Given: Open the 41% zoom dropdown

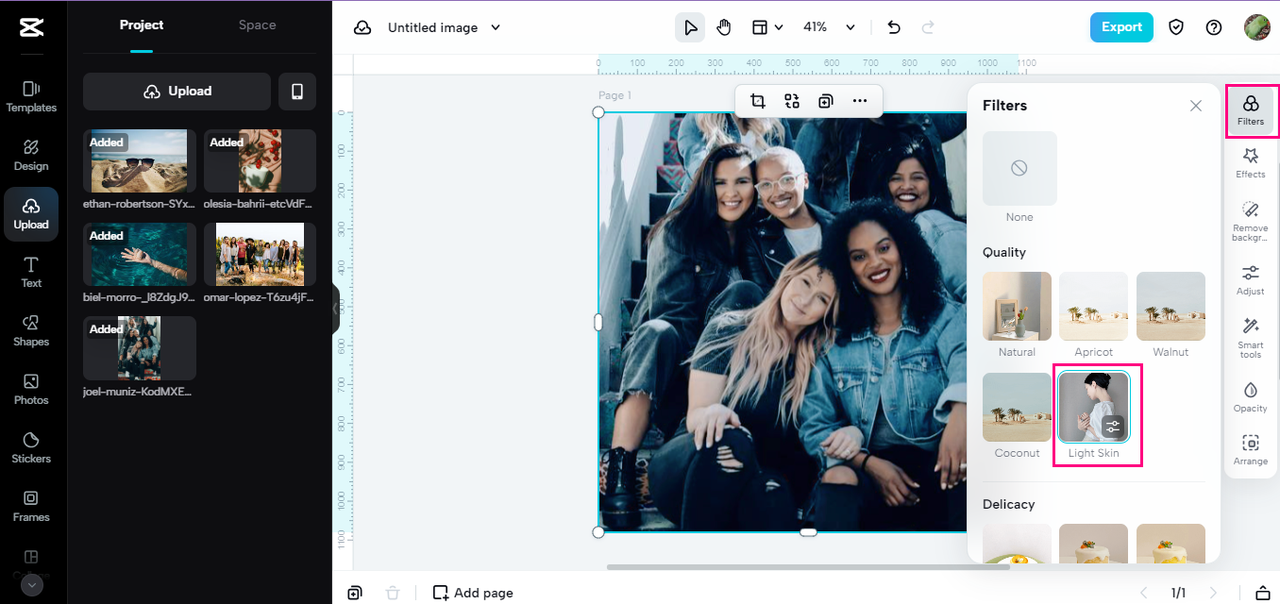Looking at the screenshot, I should pyautogui.click(x=829, y=28).
